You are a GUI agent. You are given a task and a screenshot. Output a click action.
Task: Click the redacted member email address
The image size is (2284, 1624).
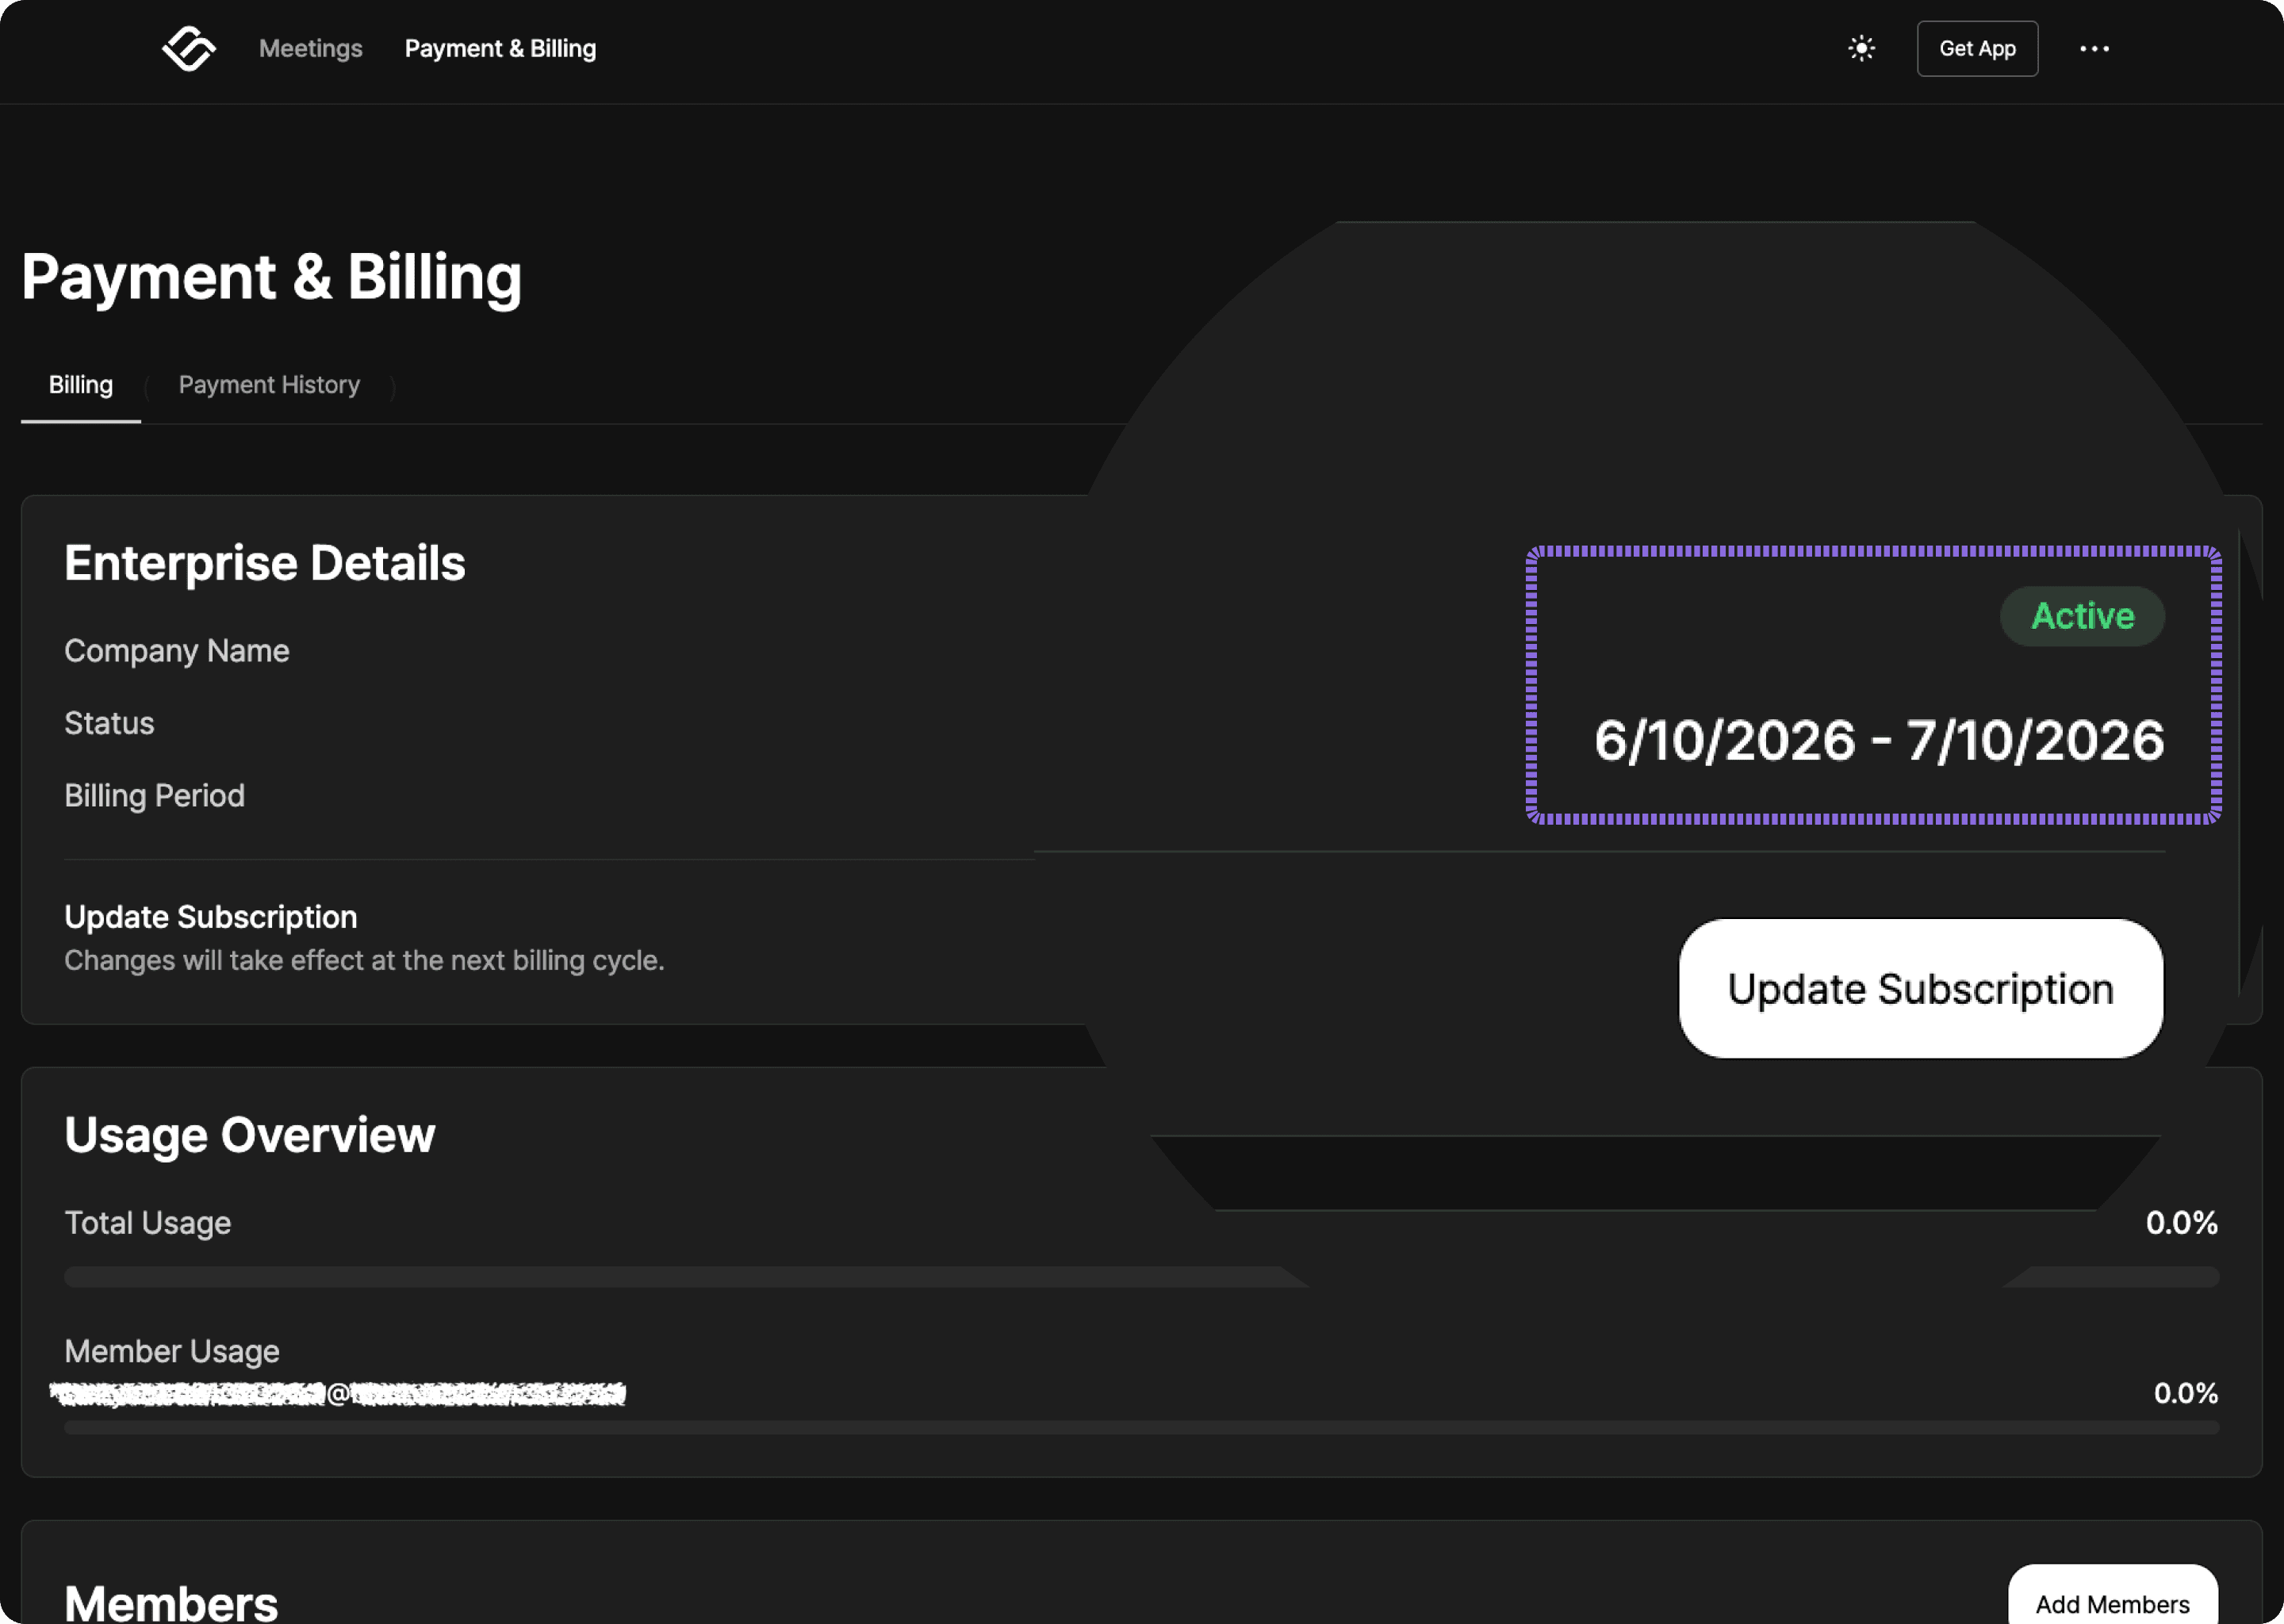[337, 1393]
